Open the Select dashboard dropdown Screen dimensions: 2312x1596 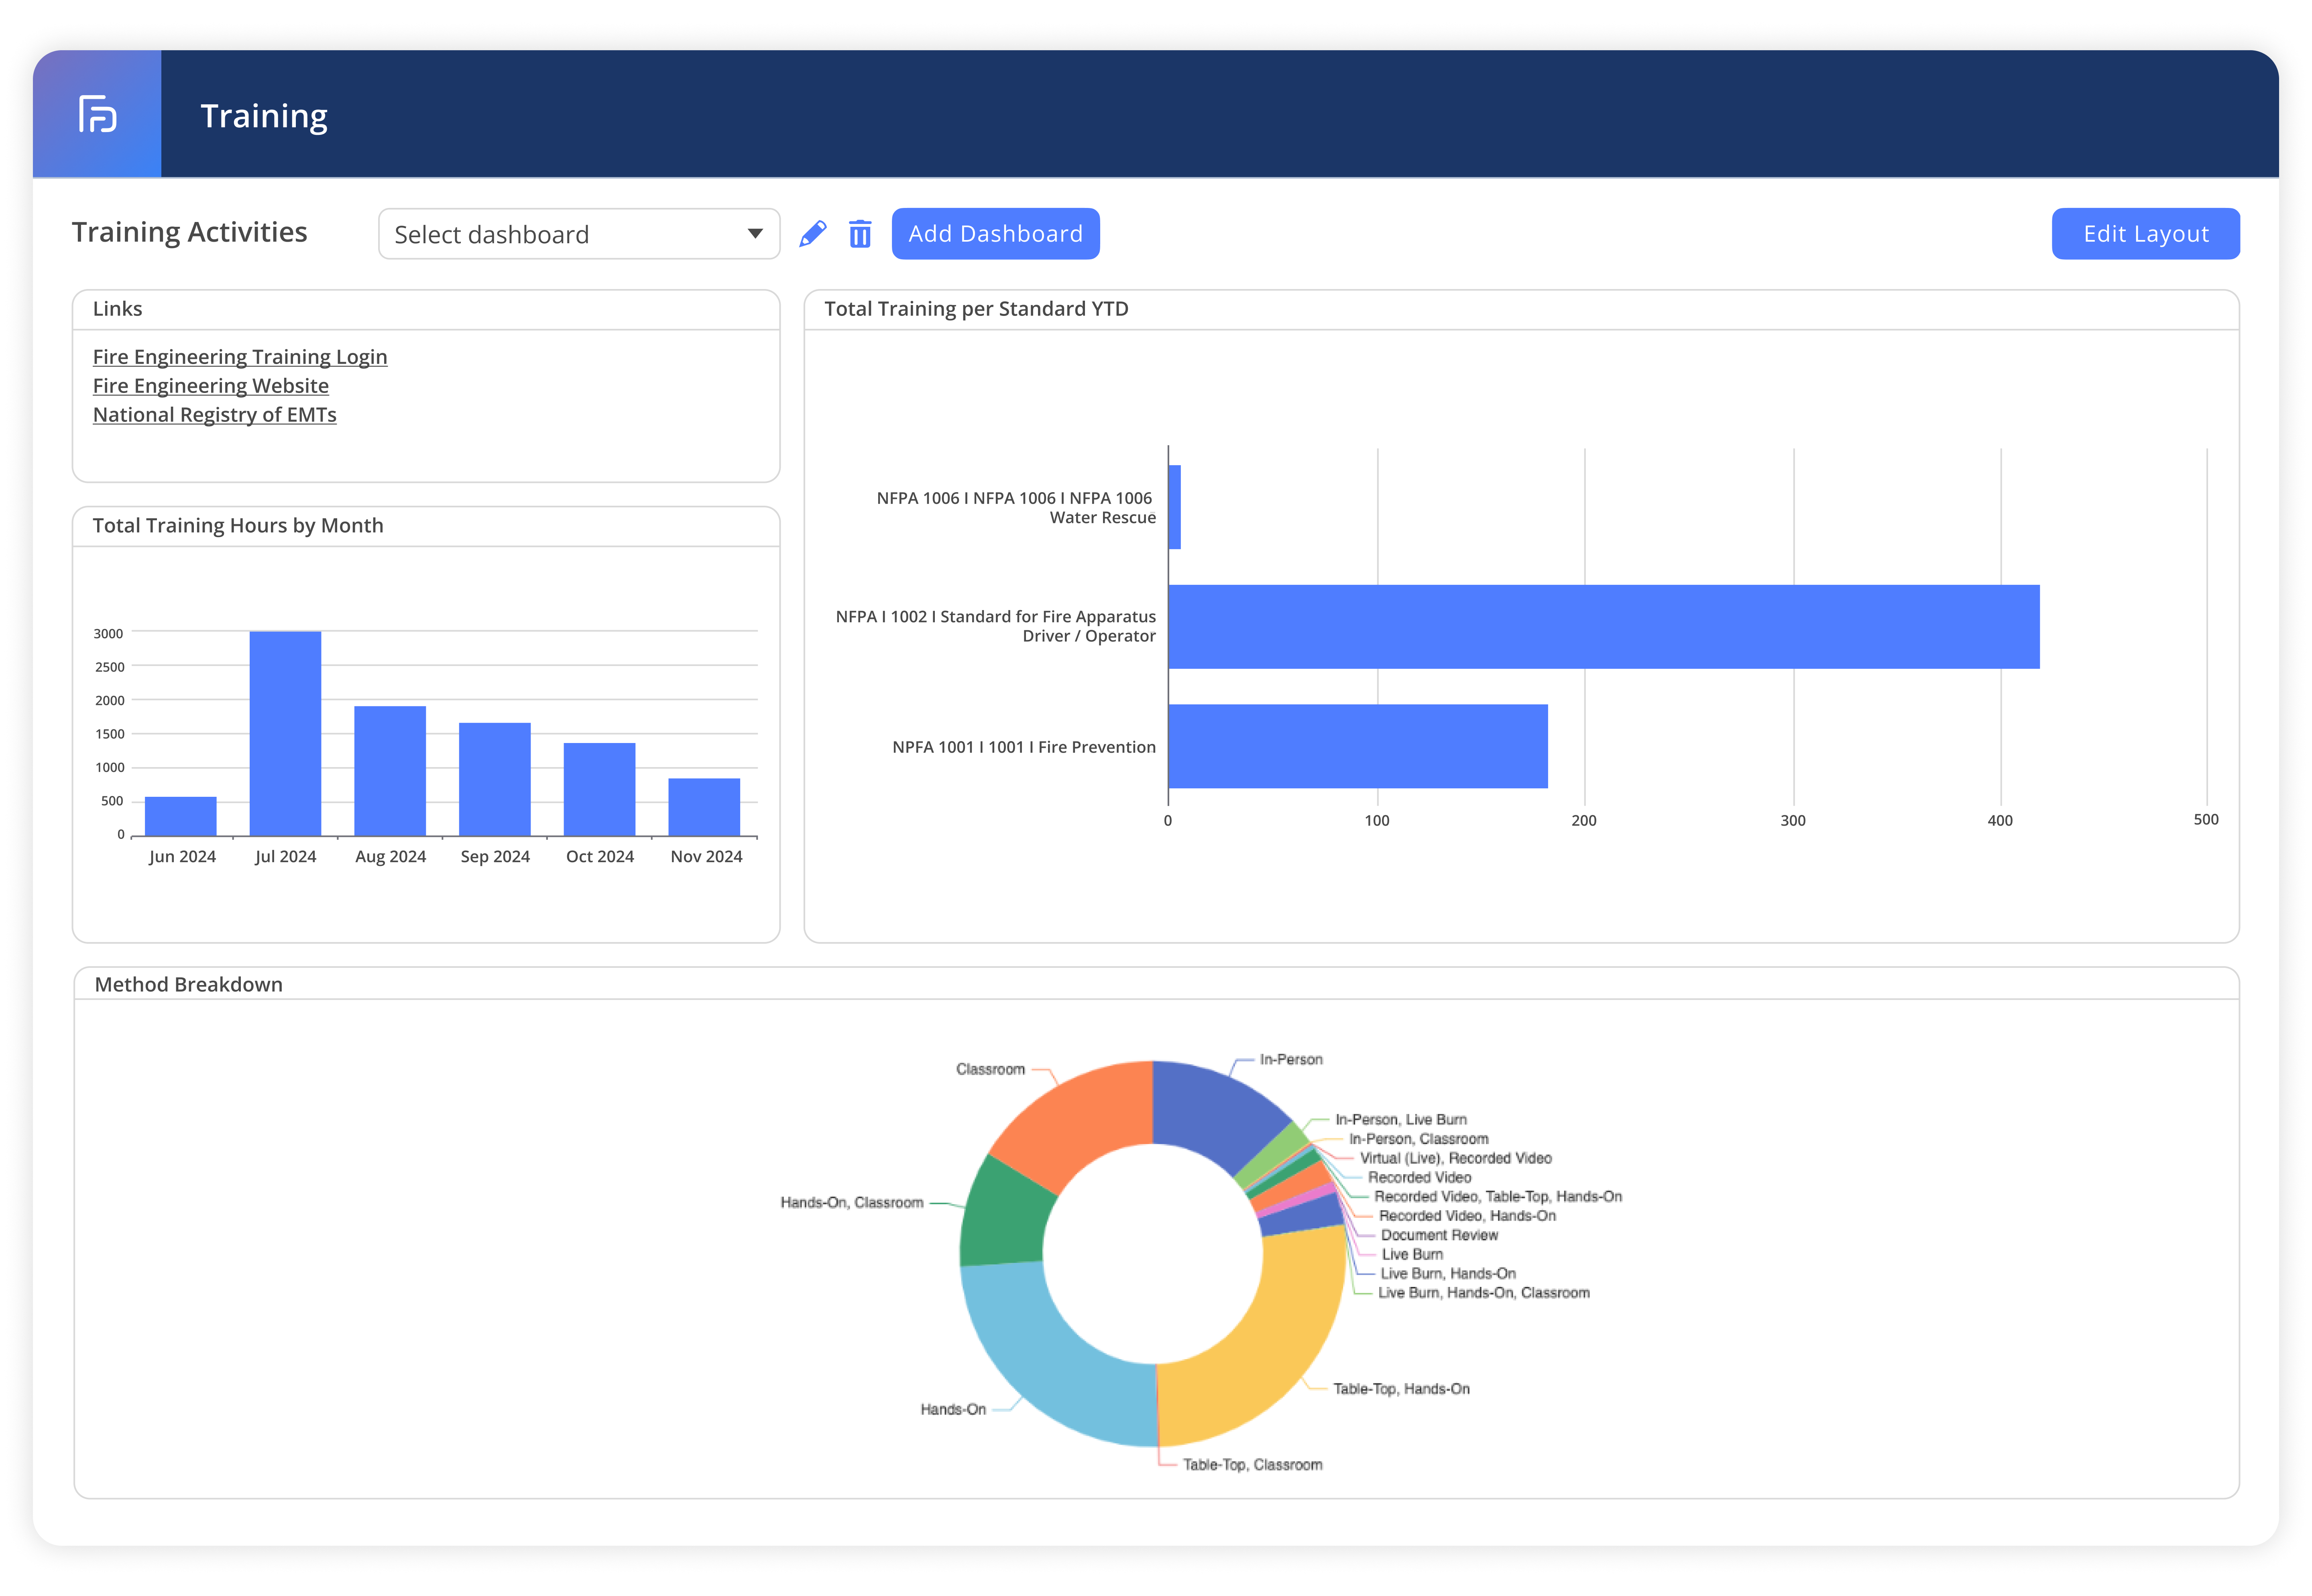click(560, 234)
